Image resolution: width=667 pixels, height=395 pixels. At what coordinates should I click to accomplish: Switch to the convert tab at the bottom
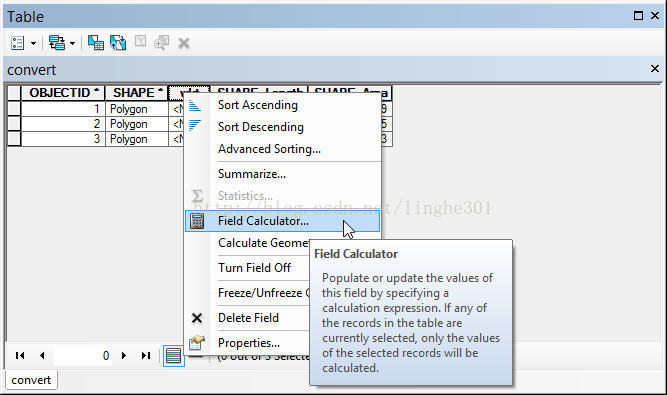pyautogui.click(x=31, y=380)
